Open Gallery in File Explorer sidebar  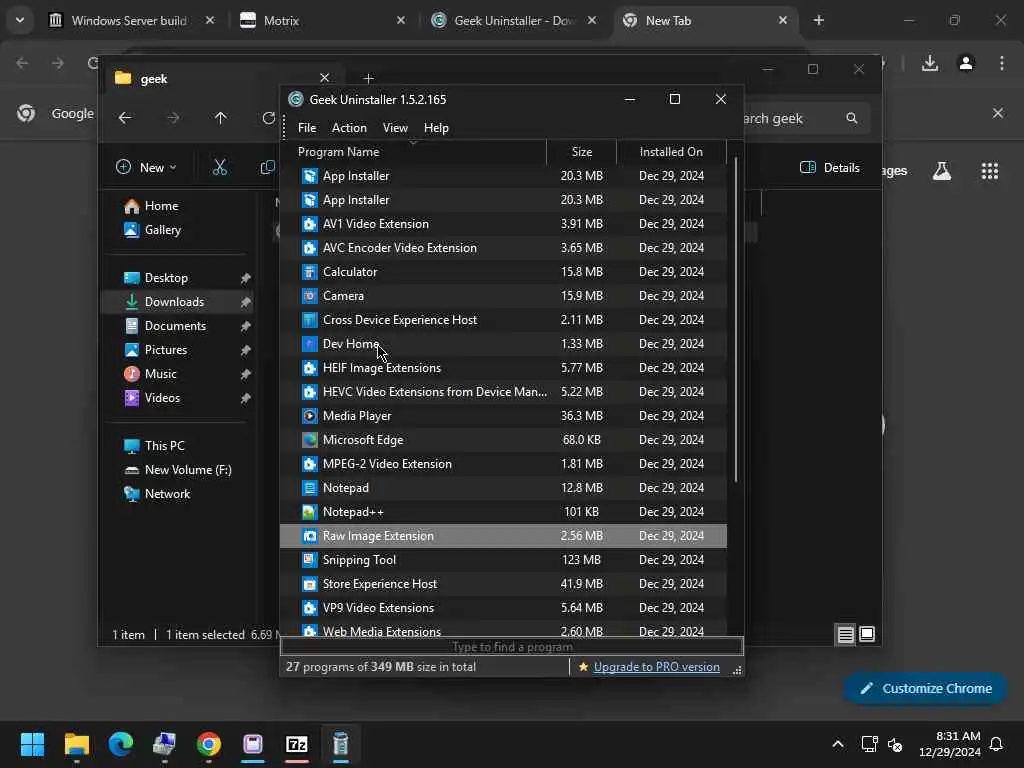(153, 230)
